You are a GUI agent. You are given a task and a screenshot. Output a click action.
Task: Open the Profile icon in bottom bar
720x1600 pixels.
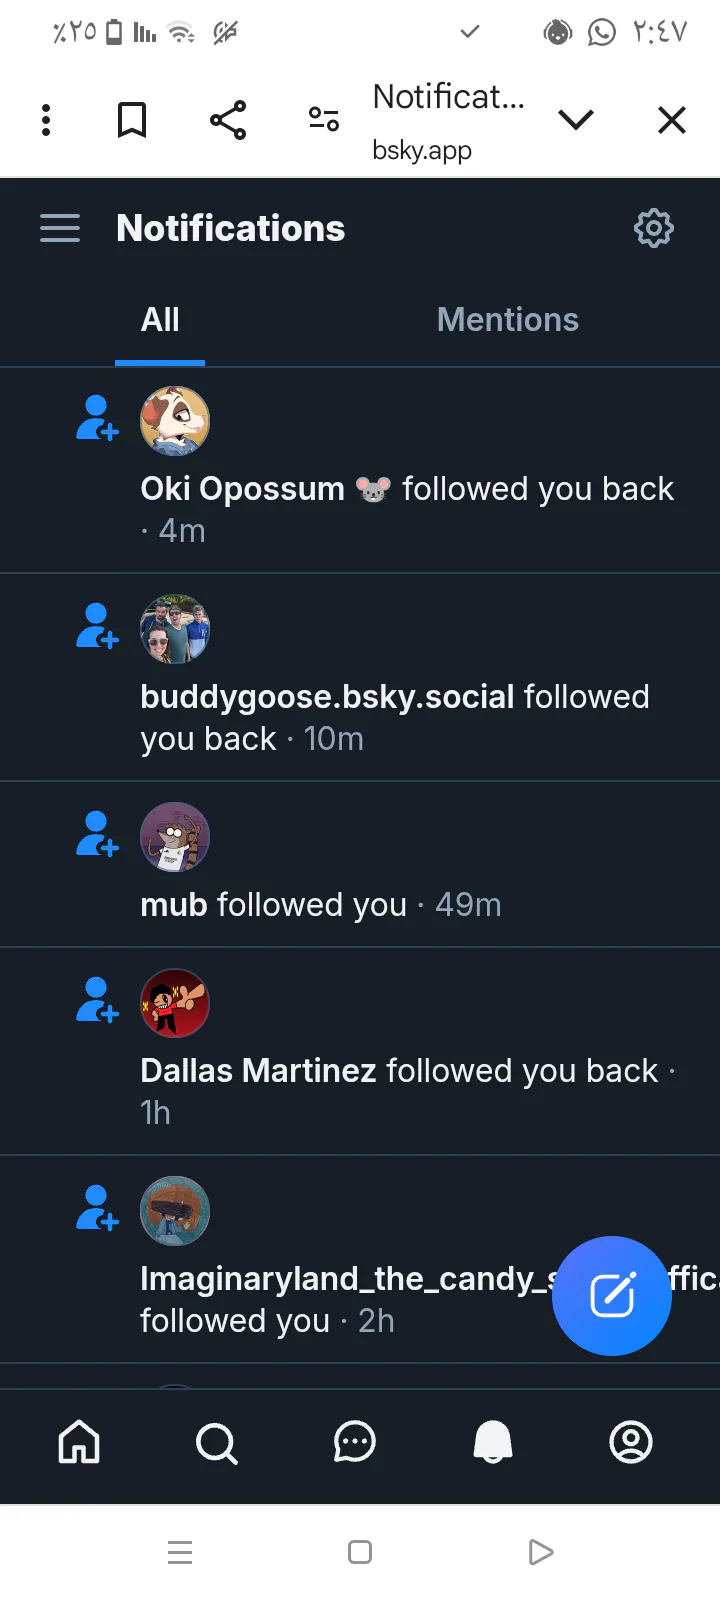pyautogui.click(x=631, y=1442)
